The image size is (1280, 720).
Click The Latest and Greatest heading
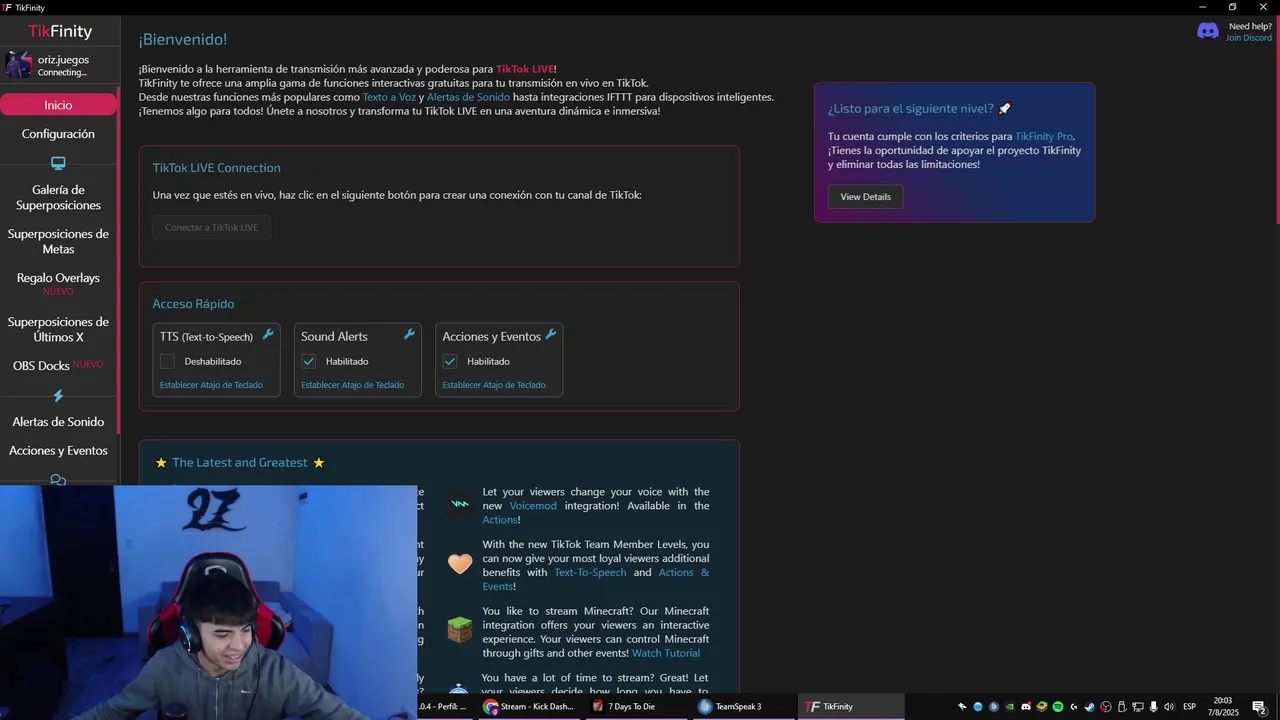coord(240,463)
